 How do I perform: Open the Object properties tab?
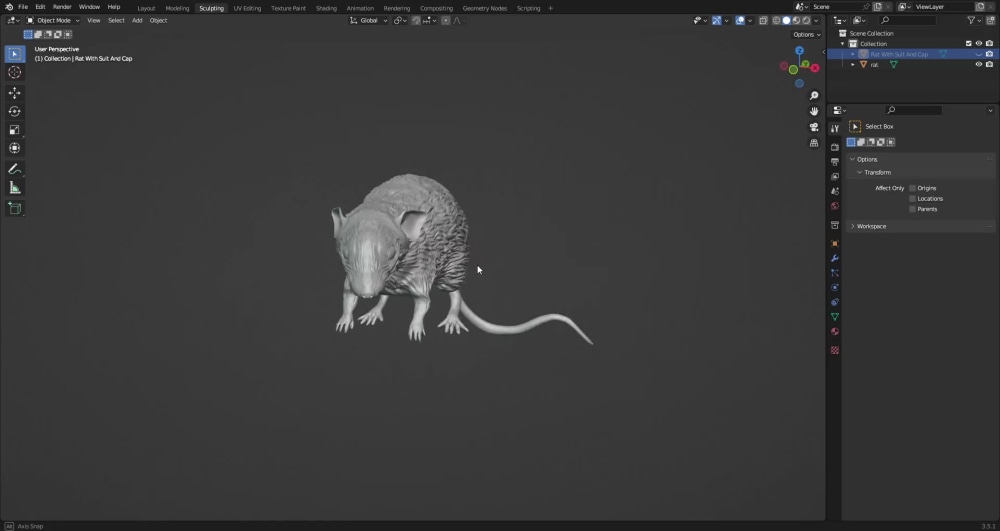click(x=835, y=244)
